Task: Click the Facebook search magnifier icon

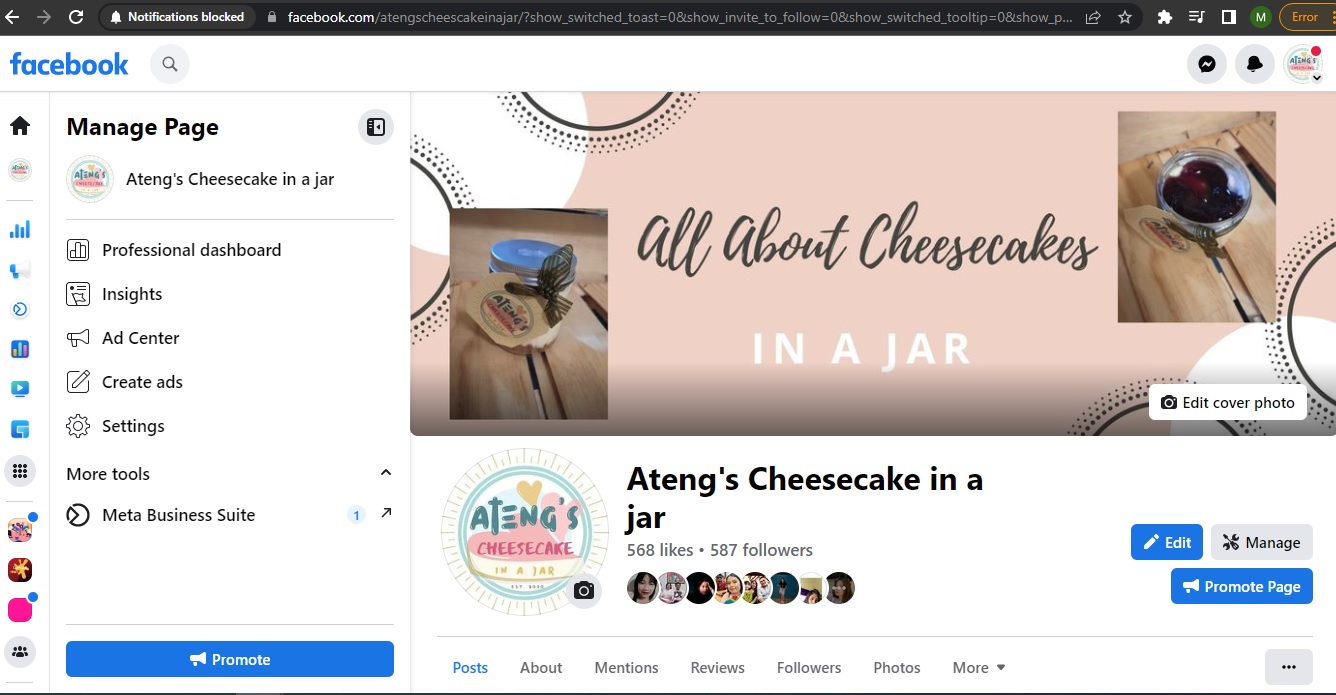Action: tap(170, 64)
